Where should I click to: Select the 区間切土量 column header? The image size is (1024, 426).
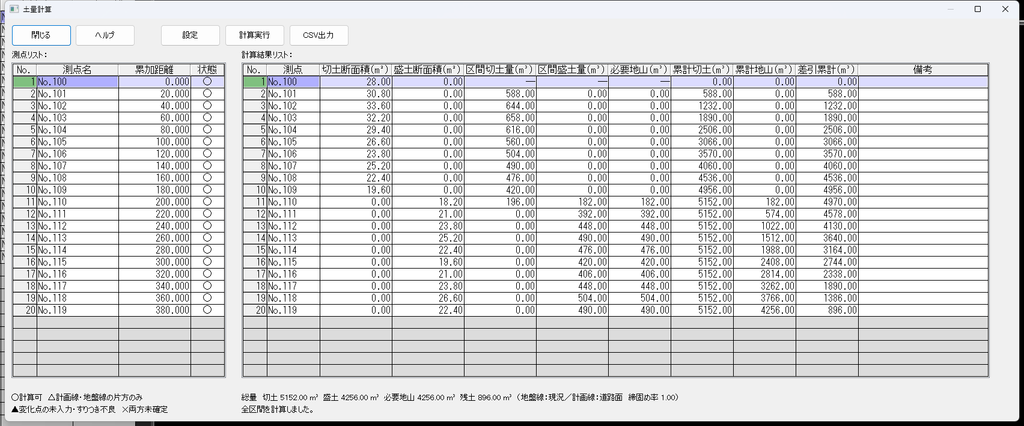[500, 69]
